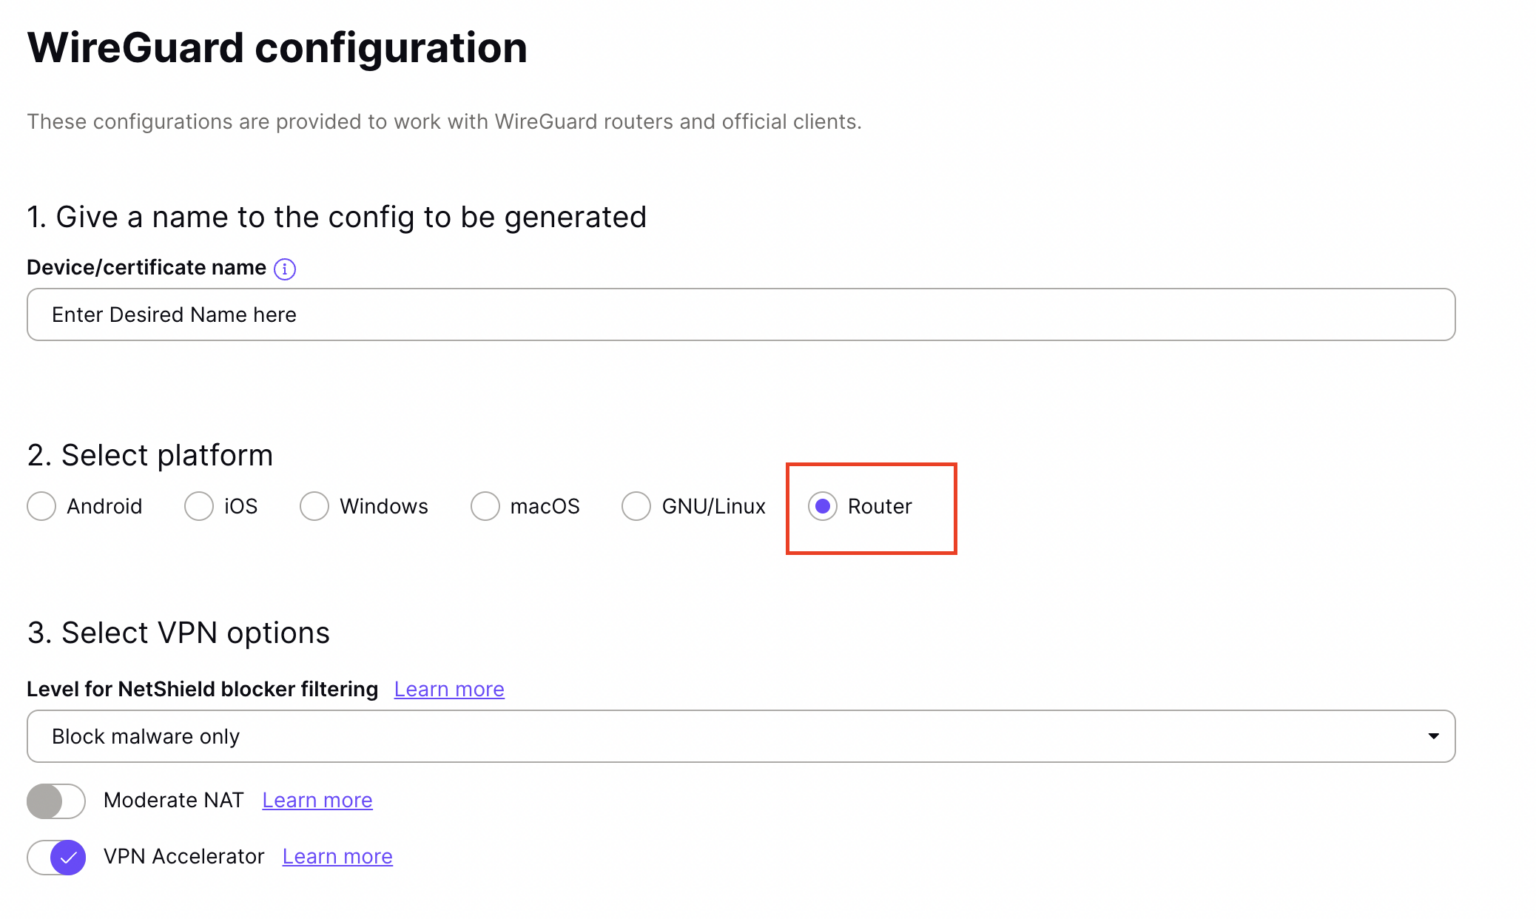This screenshot has height=919, width=1536.
Task: Disable the VPN Accelerator toggle
Action: pyautogui.click(x=56, y=857)
